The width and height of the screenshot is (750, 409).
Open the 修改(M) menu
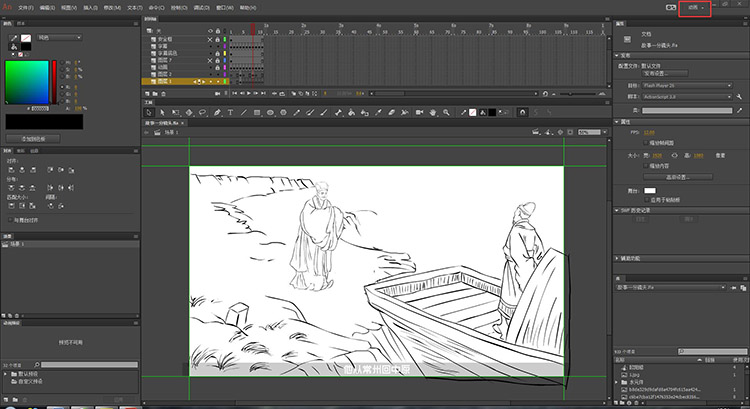click(x=112, y=8)
